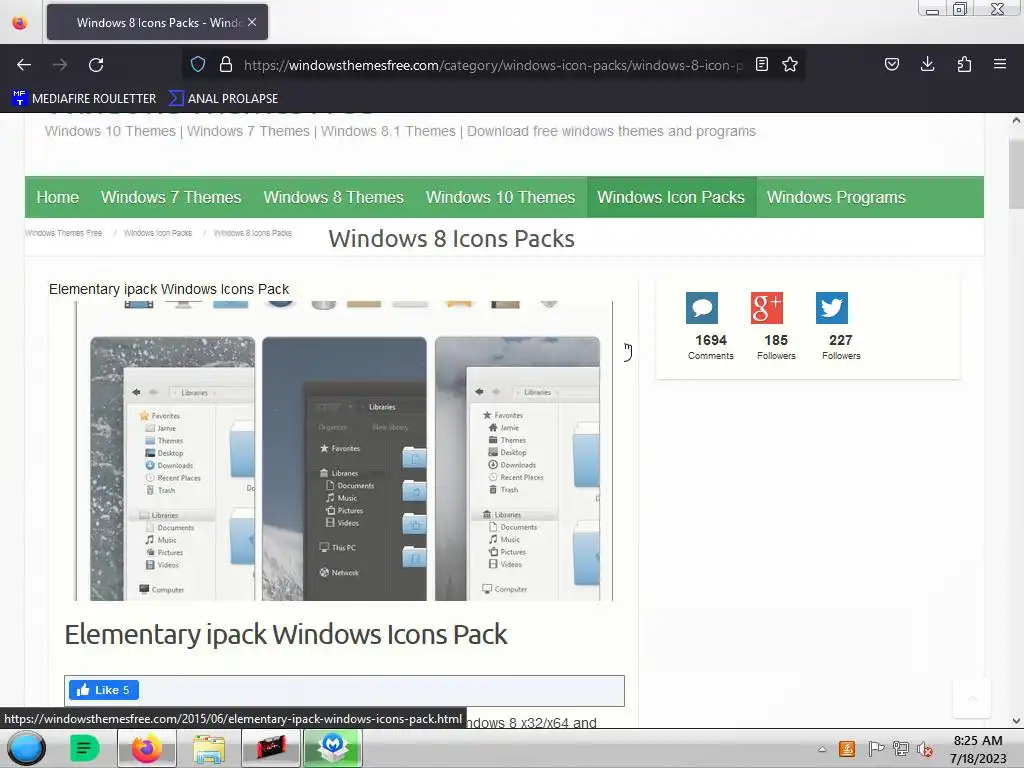This screenshot has width=1024, height=768.
Task: Click the Windows 8 Icons Packs page heading
Action: pos(451,239)
